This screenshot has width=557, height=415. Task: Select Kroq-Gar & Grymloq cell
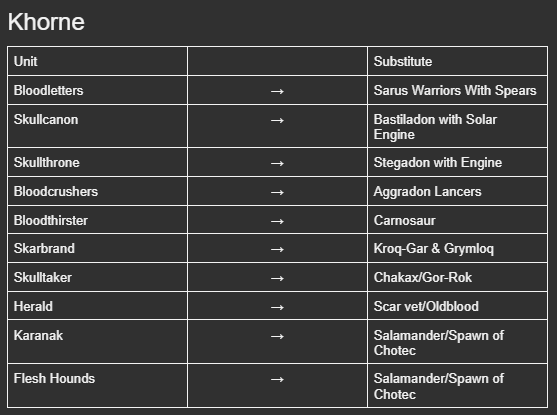pos(457,248)
